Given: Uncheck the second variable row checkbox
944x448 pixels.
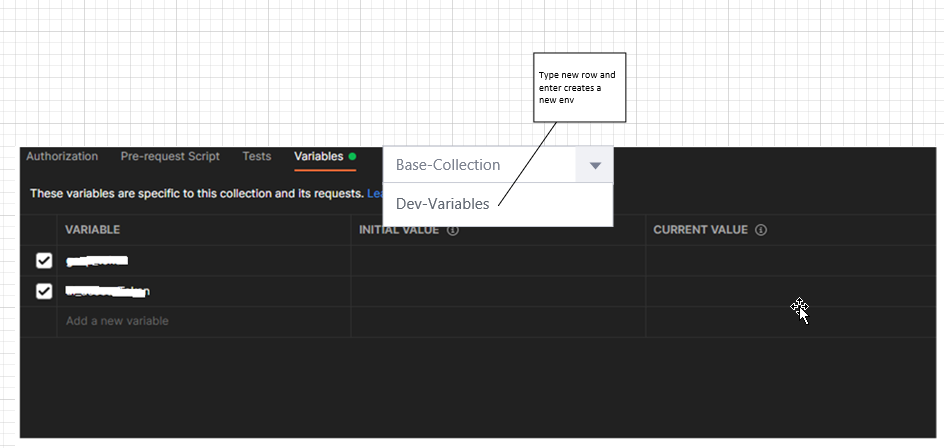Looking at the screenshot, I should click(44, 291).
